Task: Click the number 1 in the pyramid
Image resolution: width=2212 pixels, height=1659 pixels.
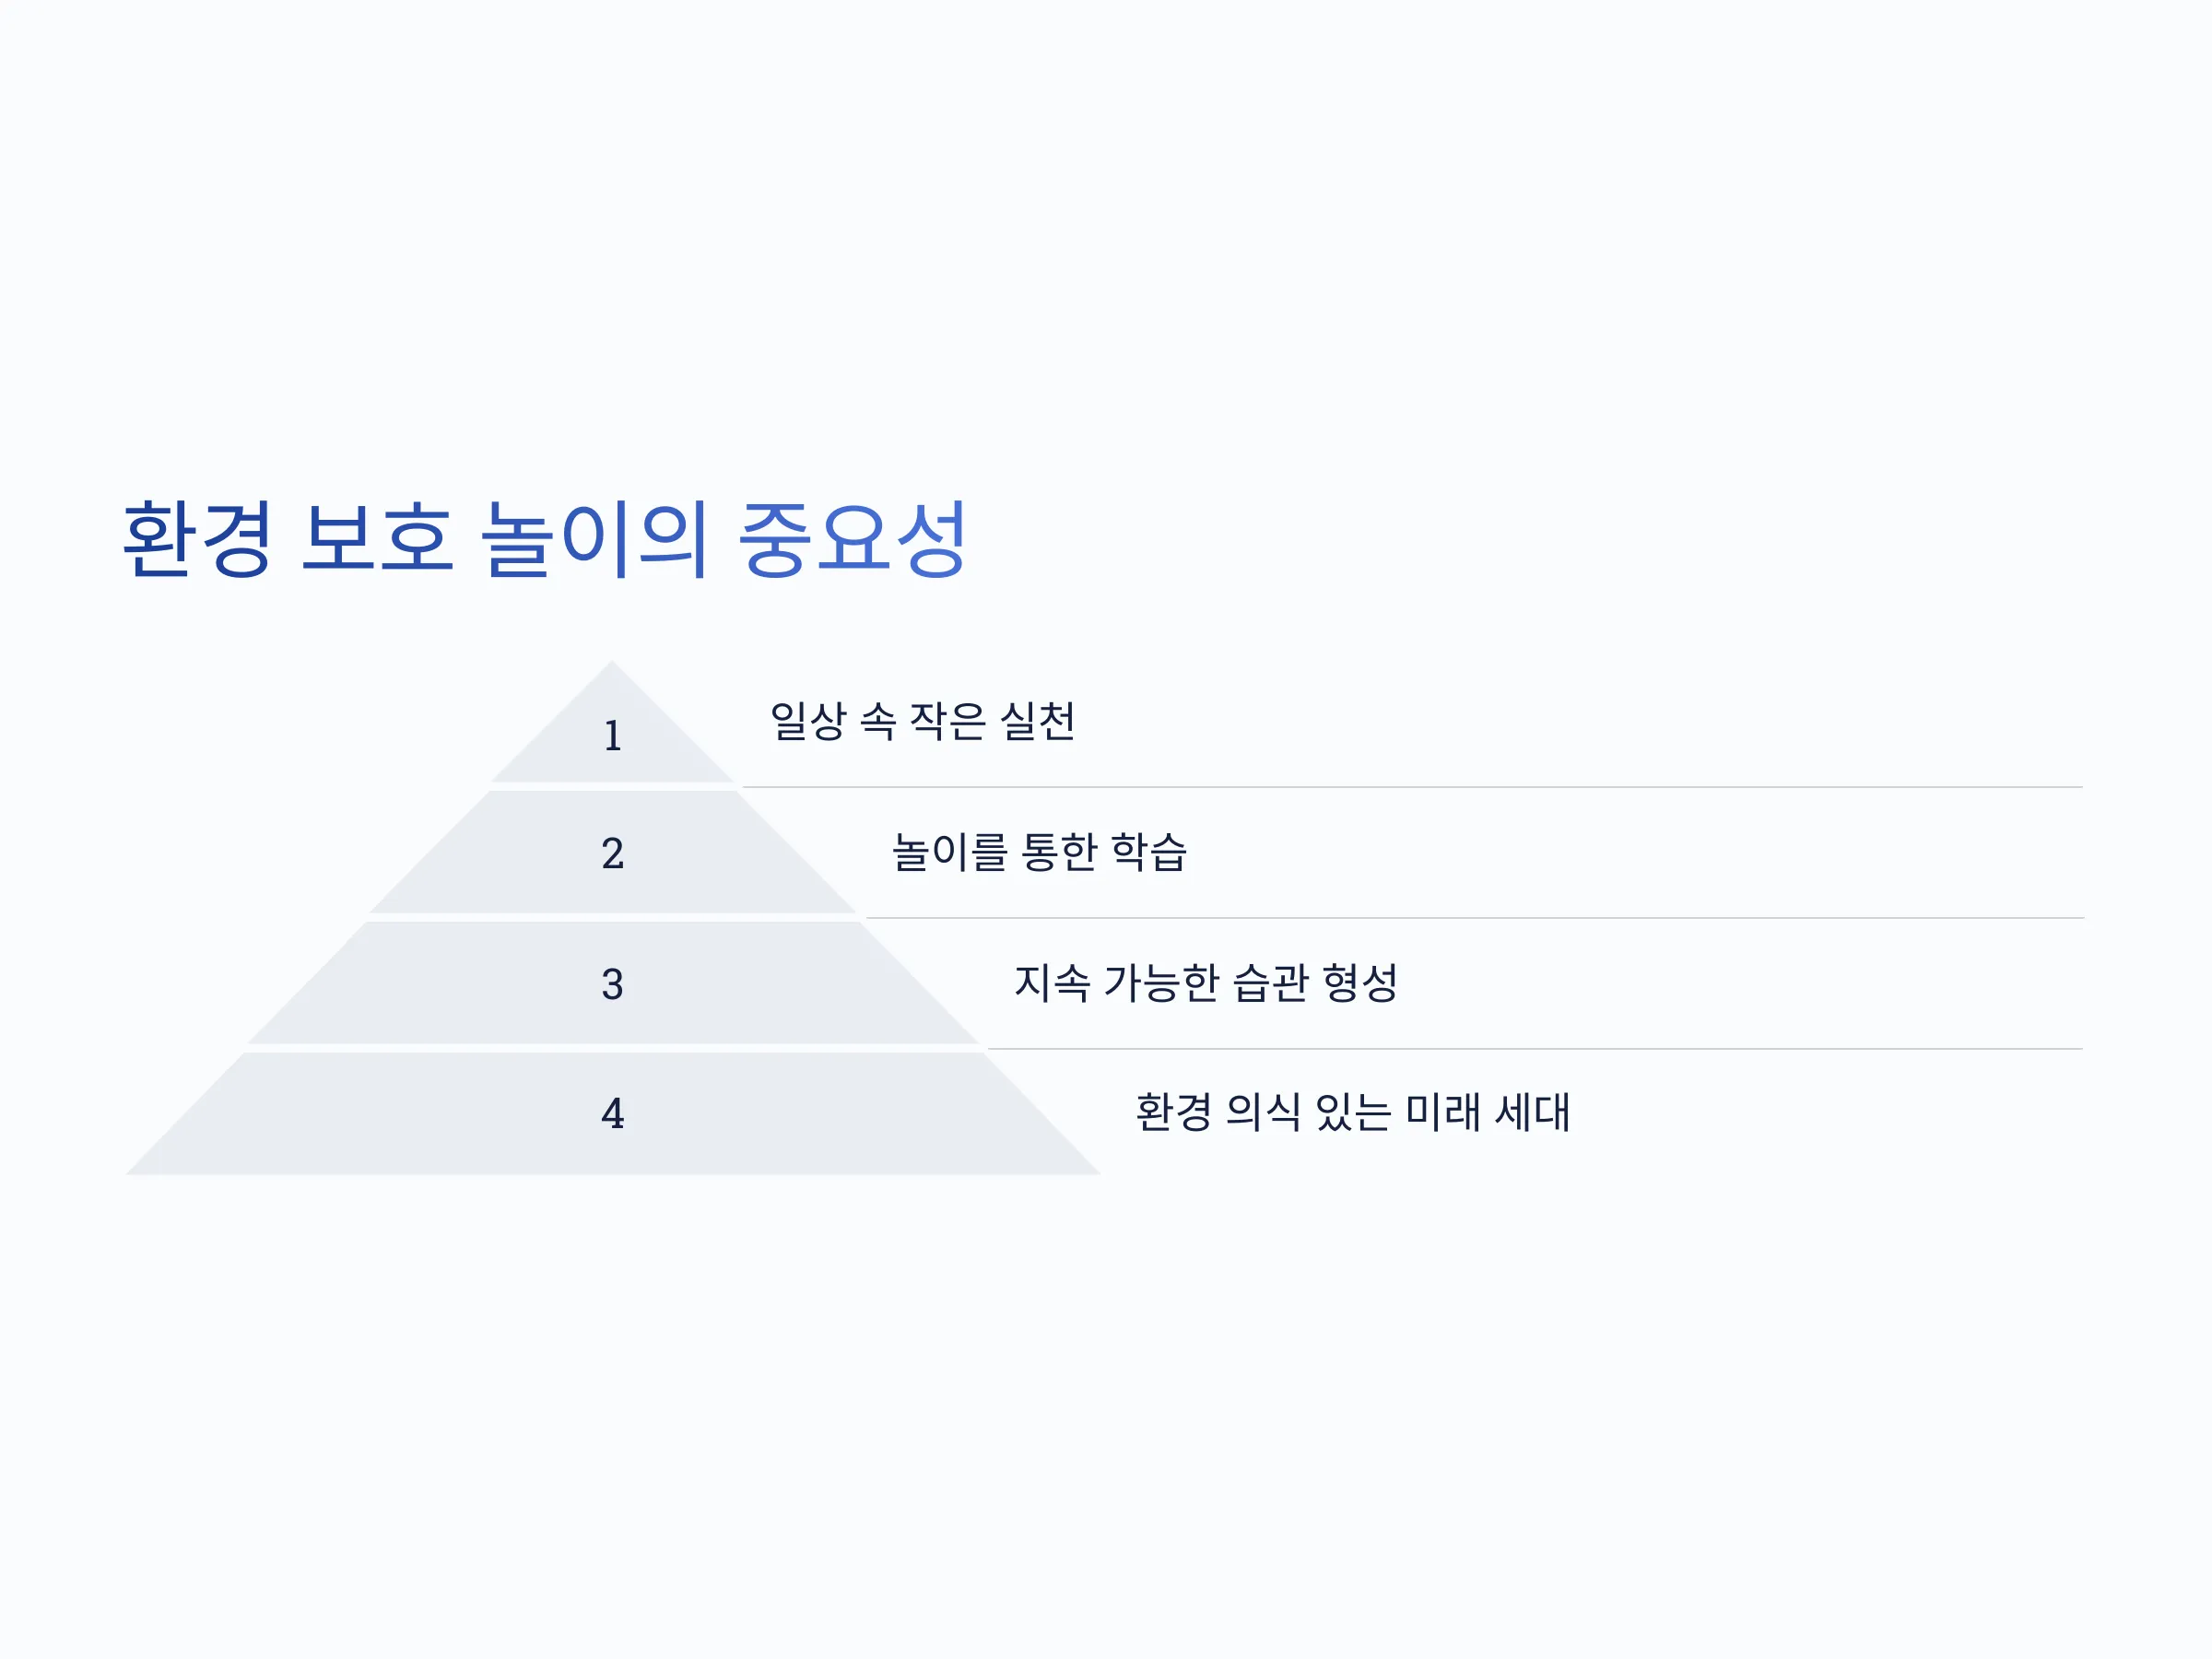Action: 613,736
